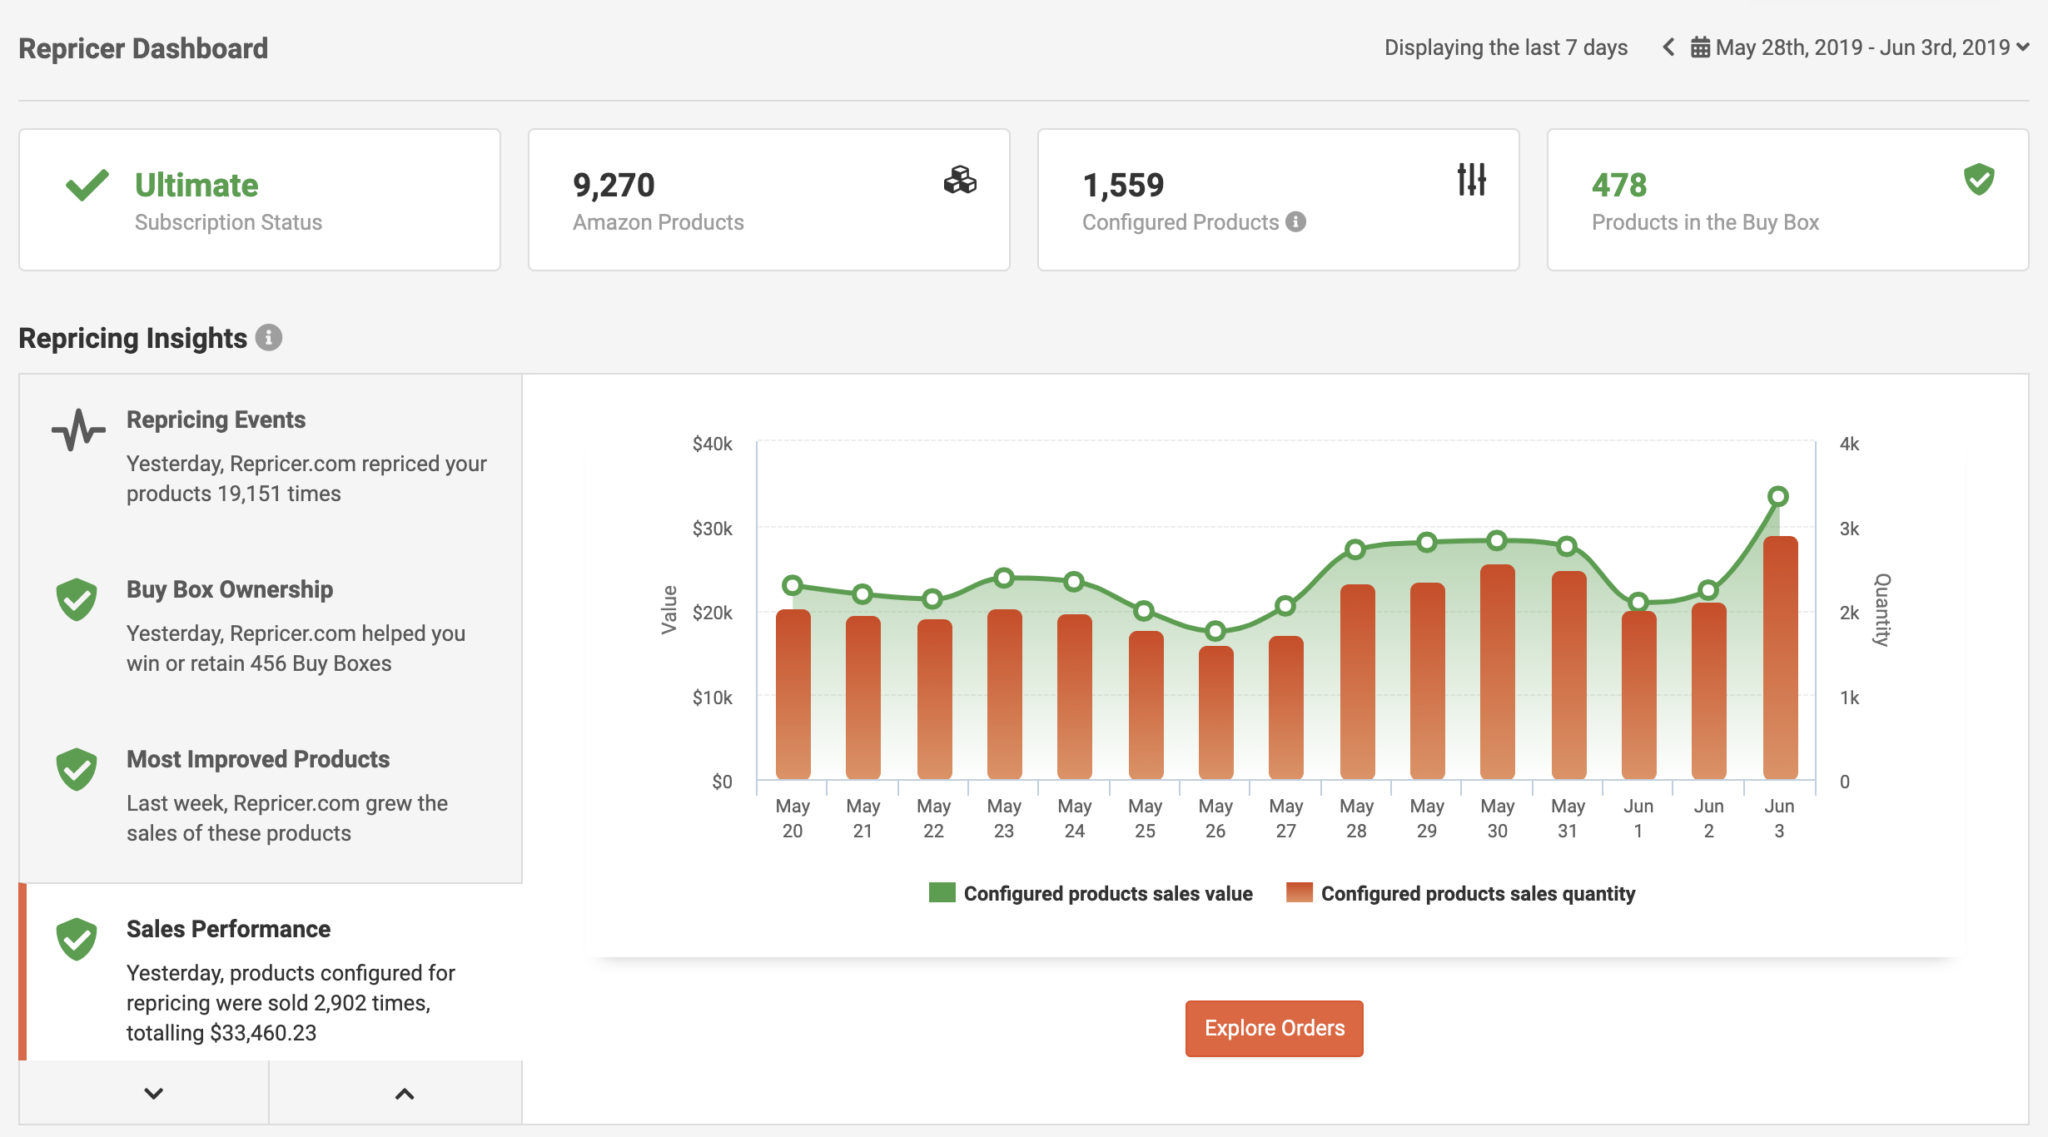Viewport: 2048px width, 1137px height.
Task: Click 'Displaying the last 7 days' text
Action: 1506,47
